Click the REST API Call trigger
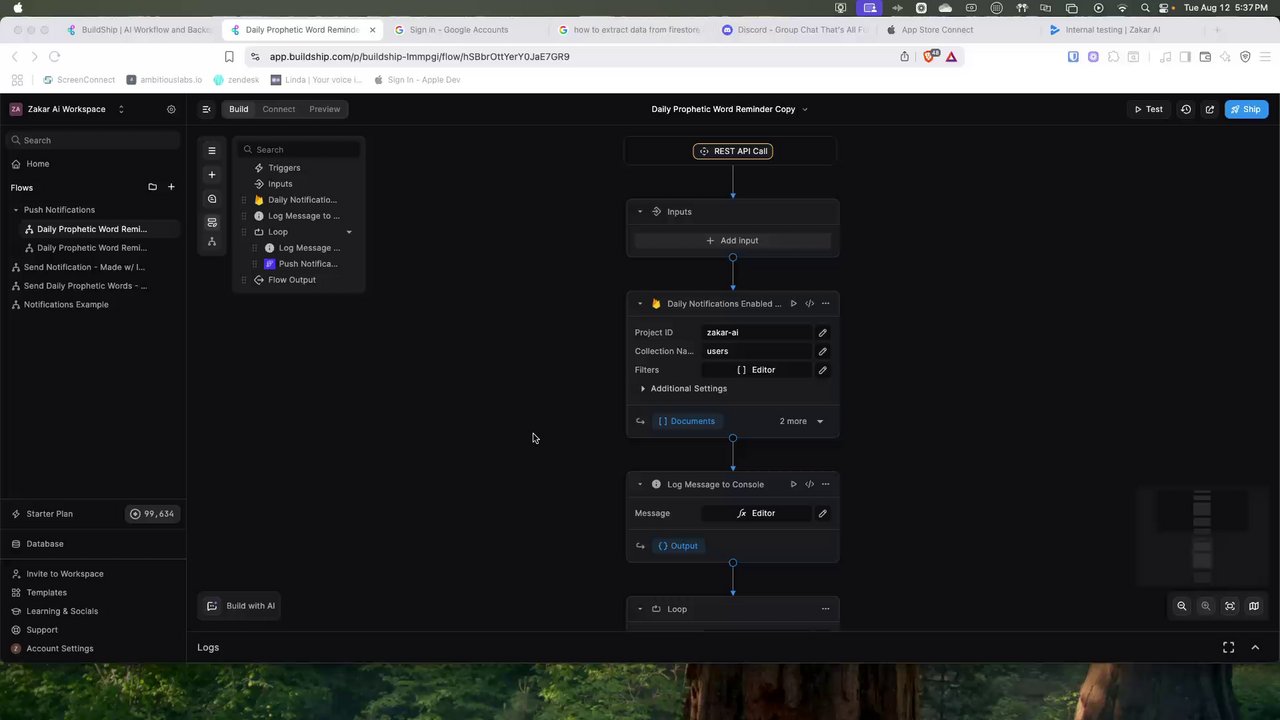The height and width of the screenshot is (720, 1280). (733, 151)
